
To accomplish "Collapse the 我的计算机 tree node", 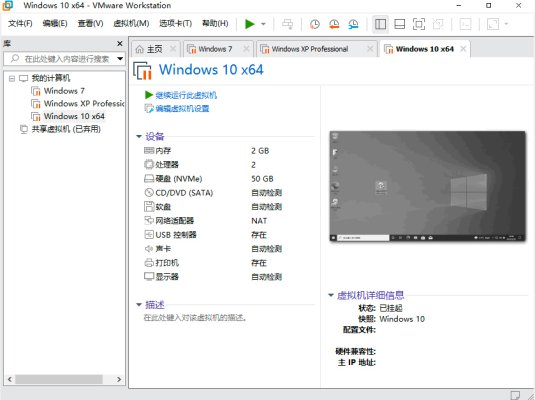I will coord(12,78).
